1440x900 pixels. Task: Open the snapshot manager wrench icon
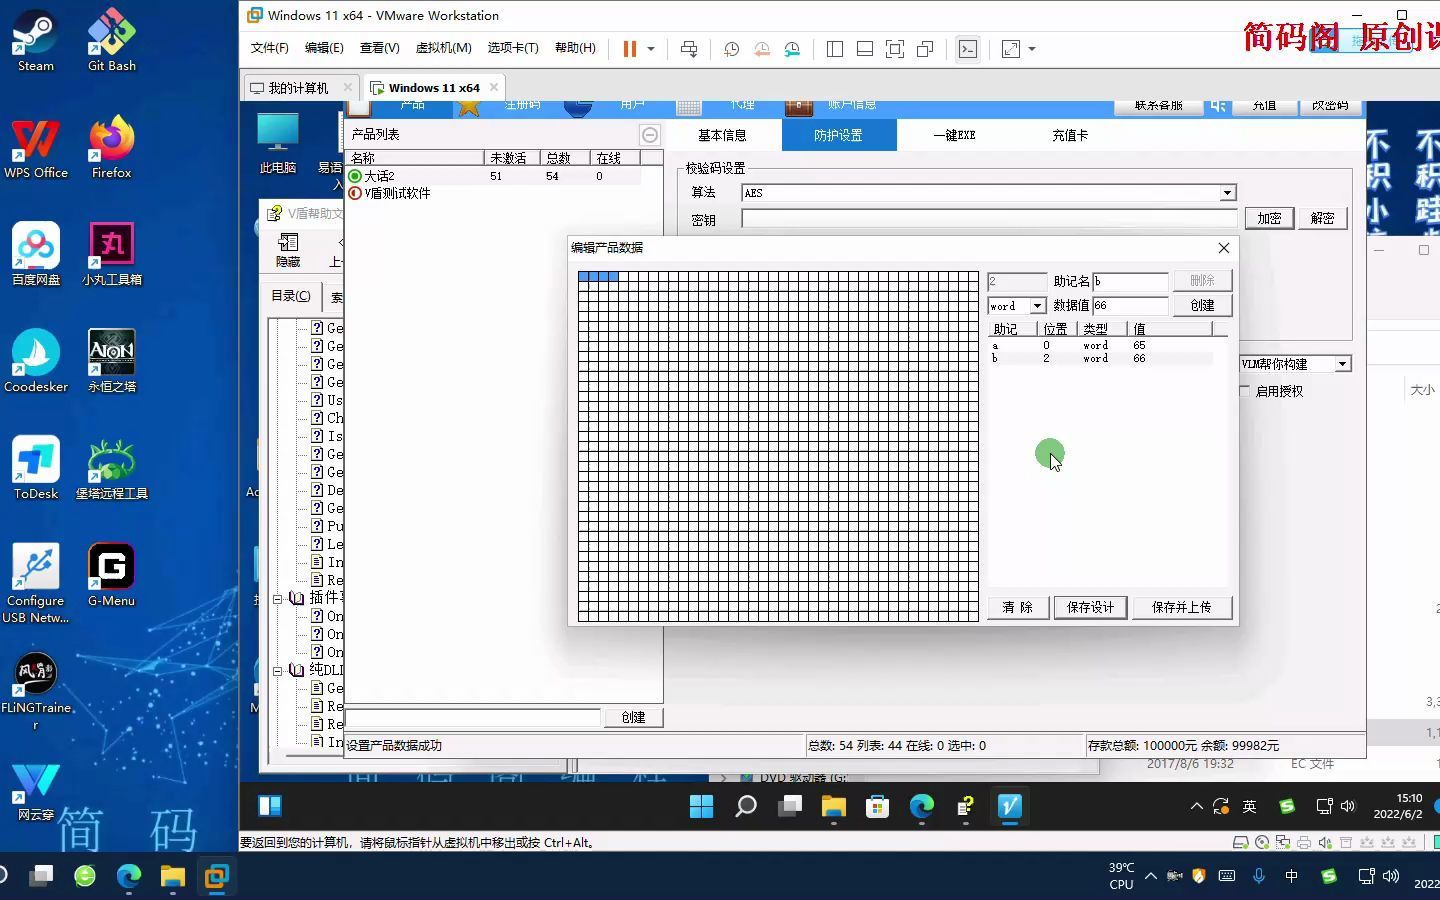[792, 48]
